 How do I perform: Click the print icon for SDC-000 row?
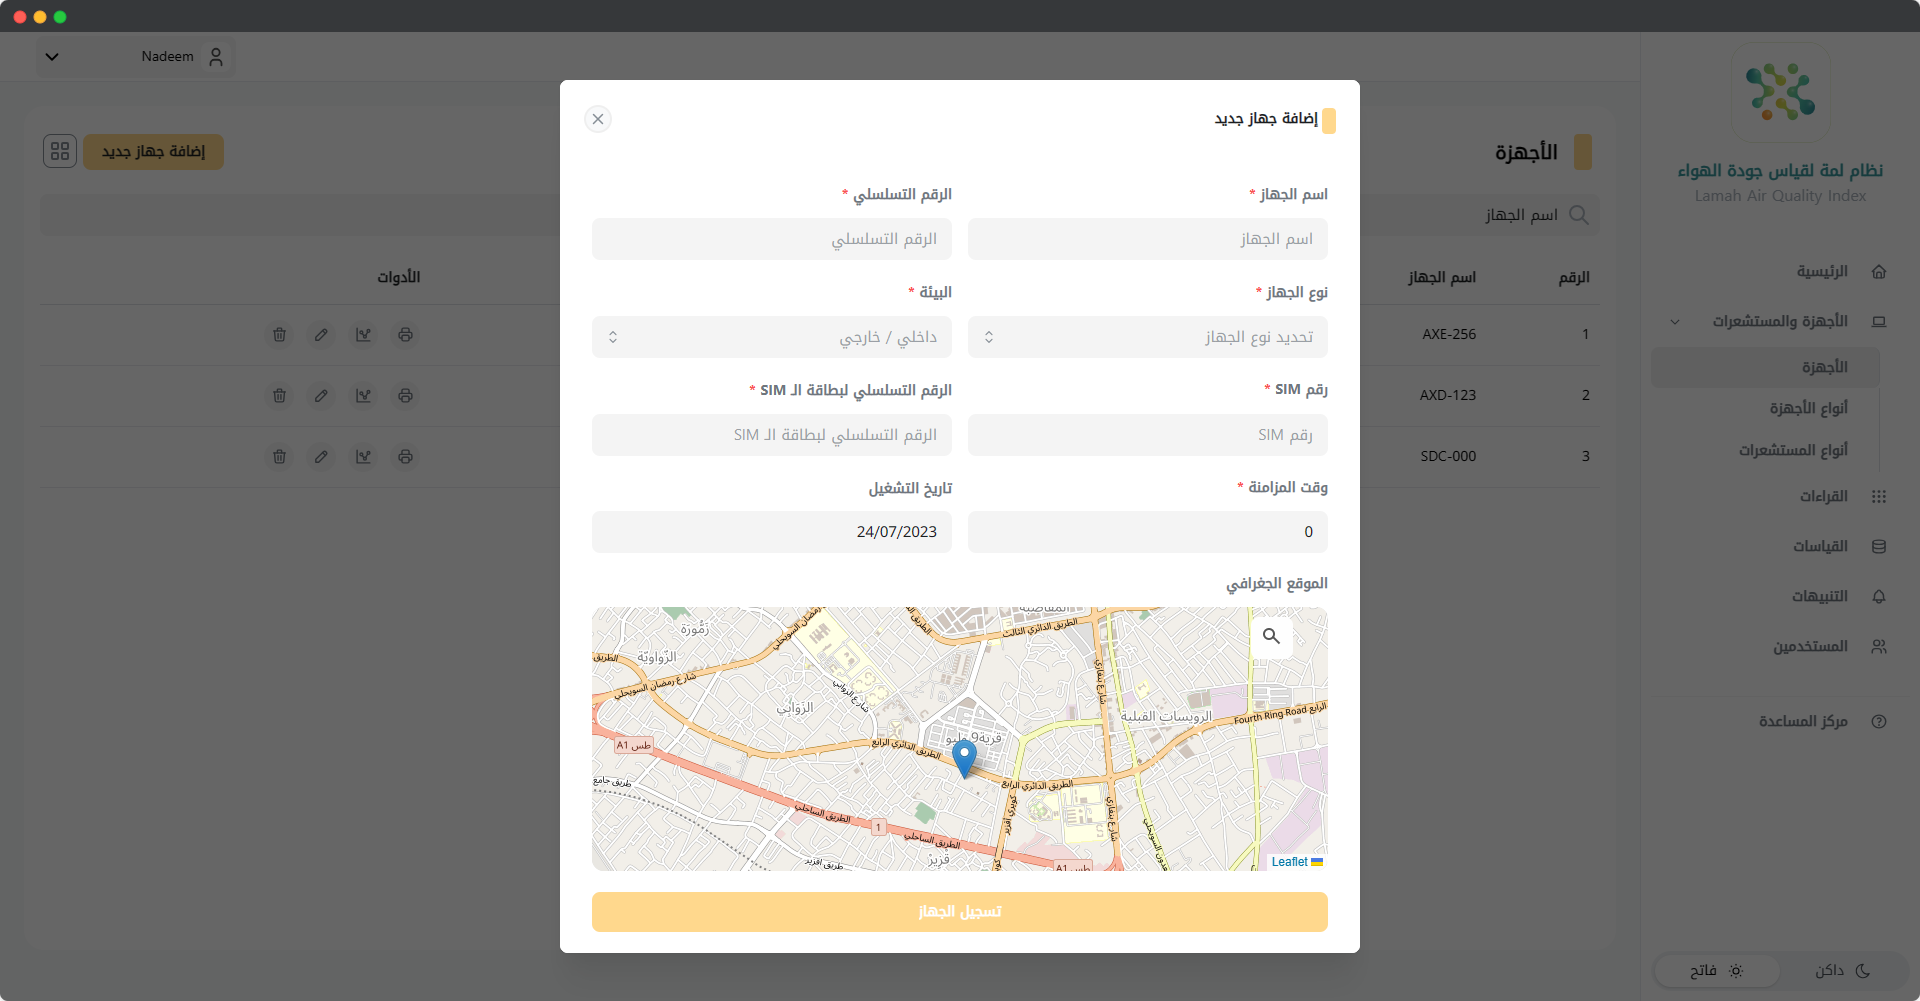tap(405, 457)
